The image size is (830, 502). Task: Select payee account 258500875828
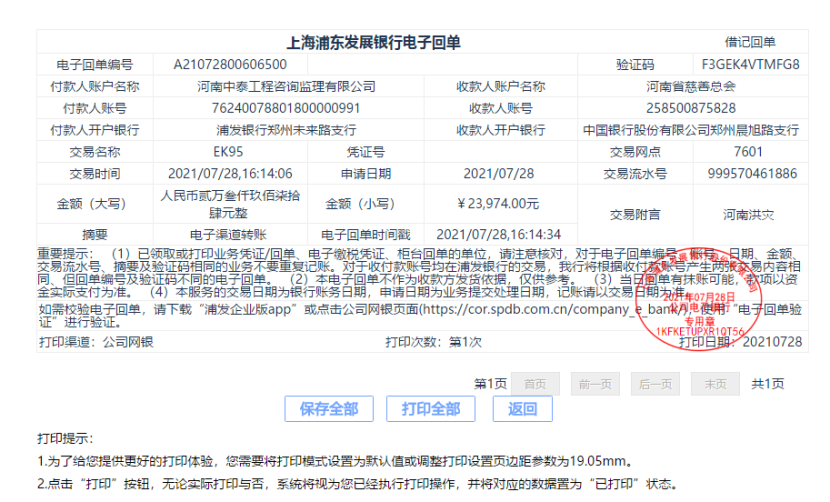pyautogui.click(x=691, y=108)
